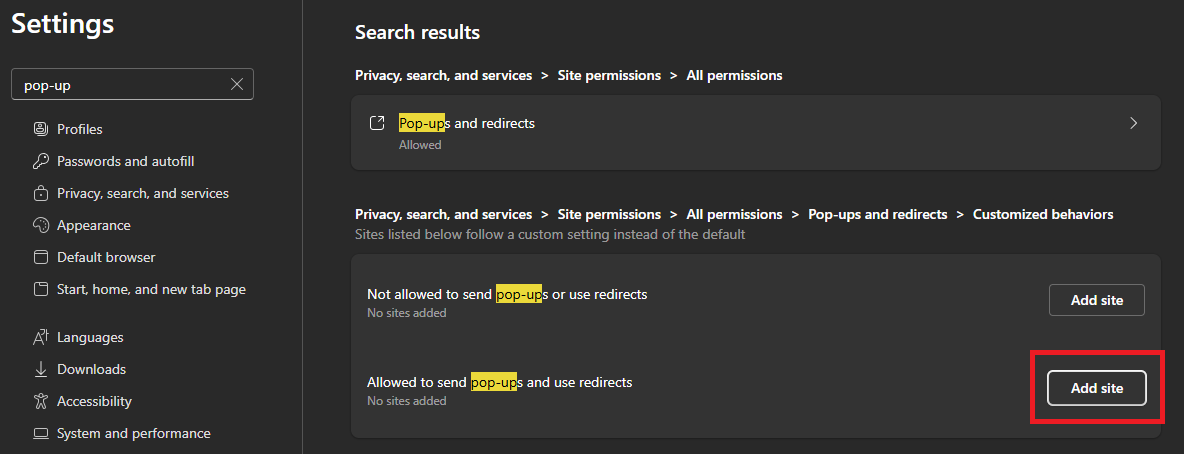Image resolution: width=1184 pixels, height=454 pixels.
Task: Click the Customized behaviors breadcrumb
Action: tap(1042, 214)
